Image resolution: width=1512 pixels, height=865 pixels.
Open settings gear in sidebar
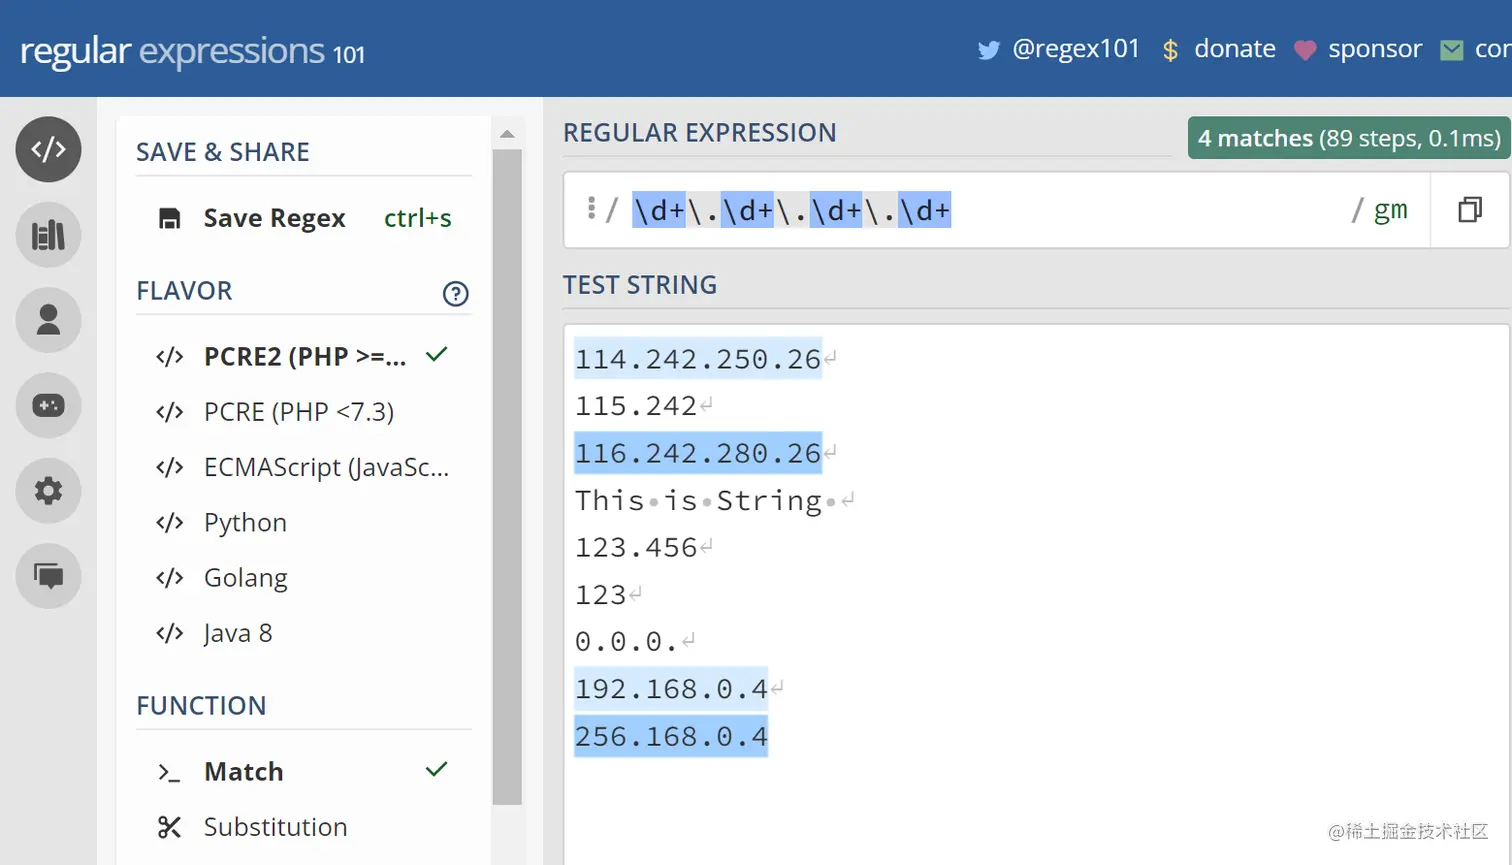pyautogui.click(x=48, y=490)
